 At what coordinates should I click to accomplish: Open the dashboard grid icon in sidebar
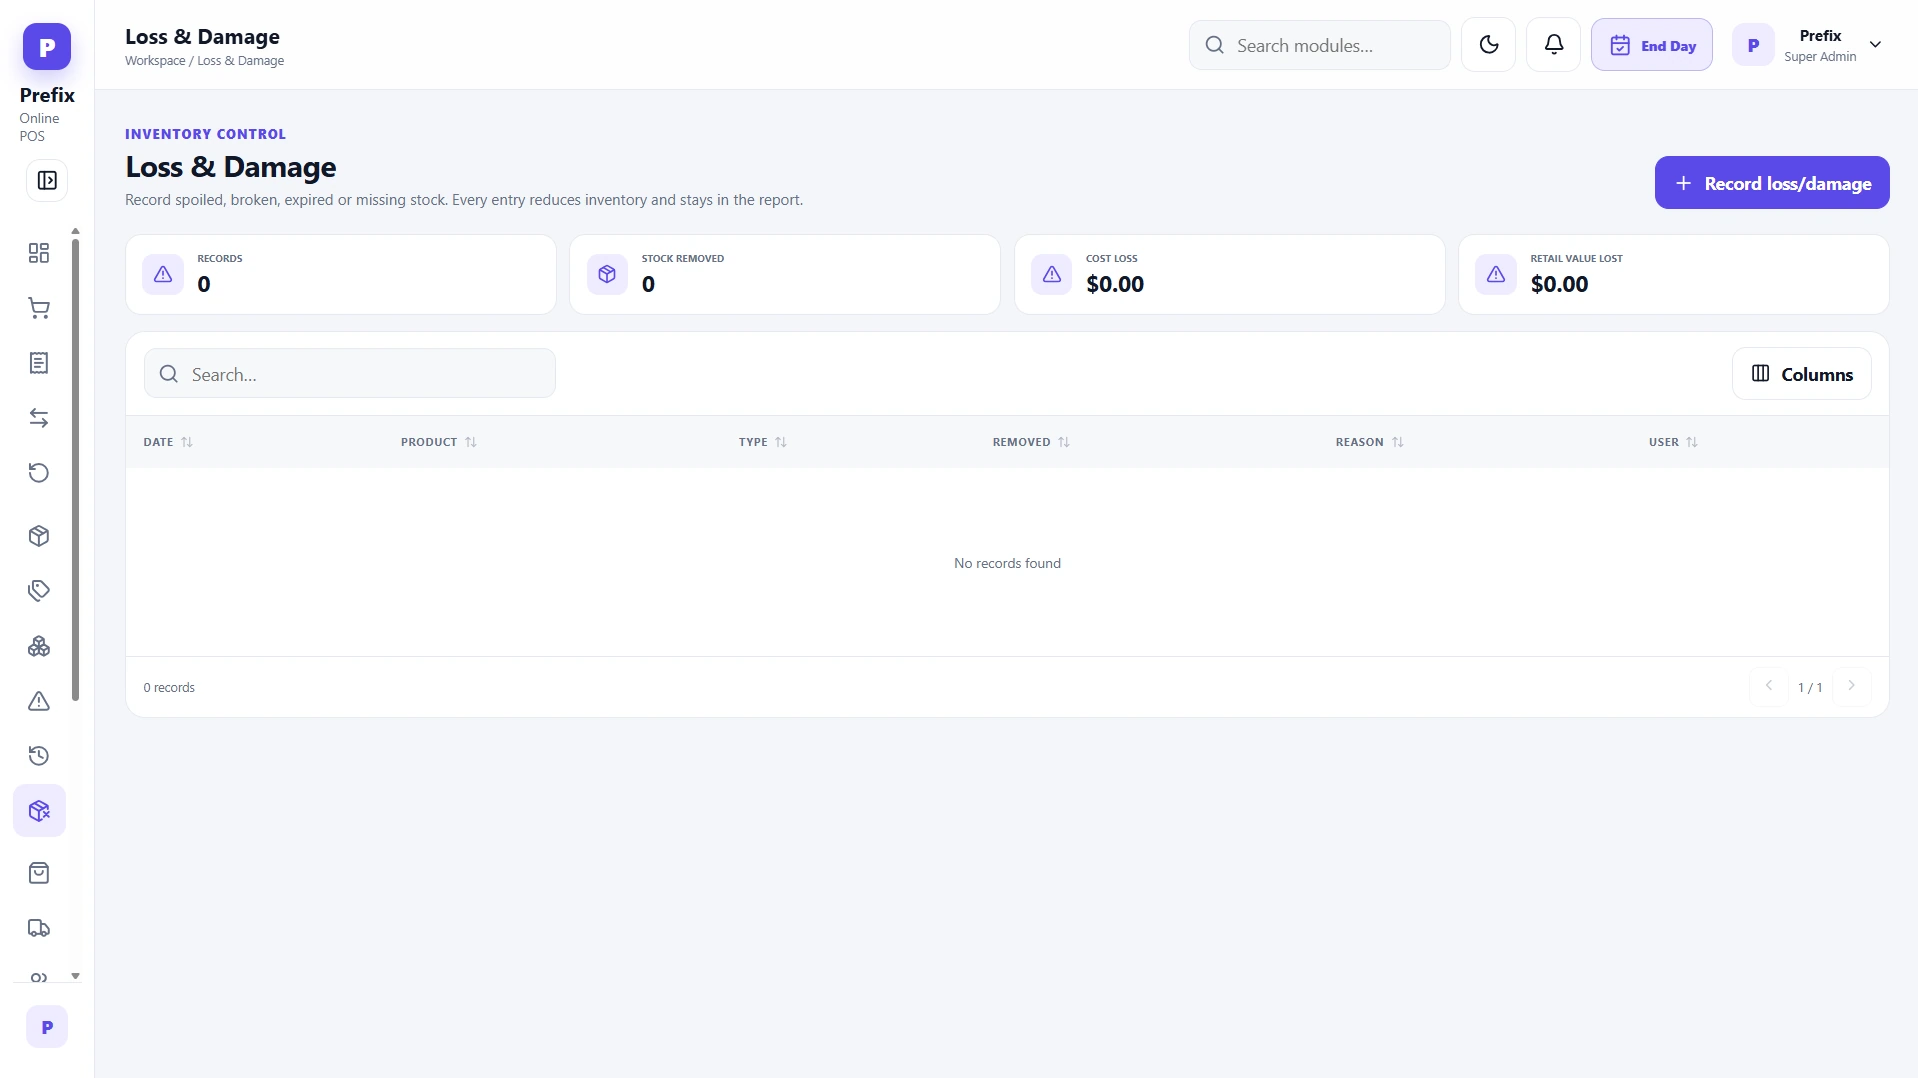[x=39, y=253]
